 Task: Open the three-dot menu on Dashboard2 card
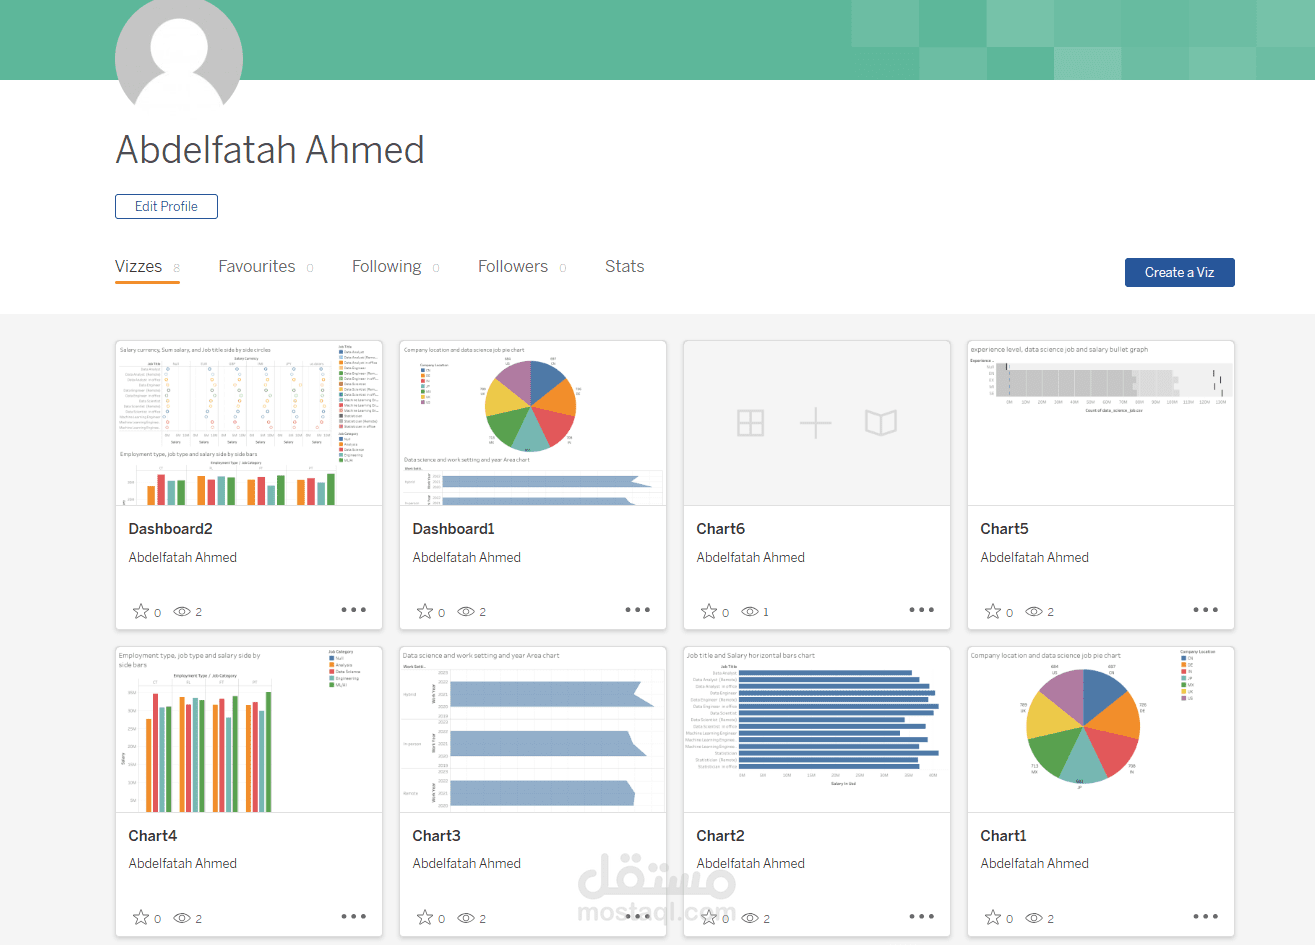(354, 609)
